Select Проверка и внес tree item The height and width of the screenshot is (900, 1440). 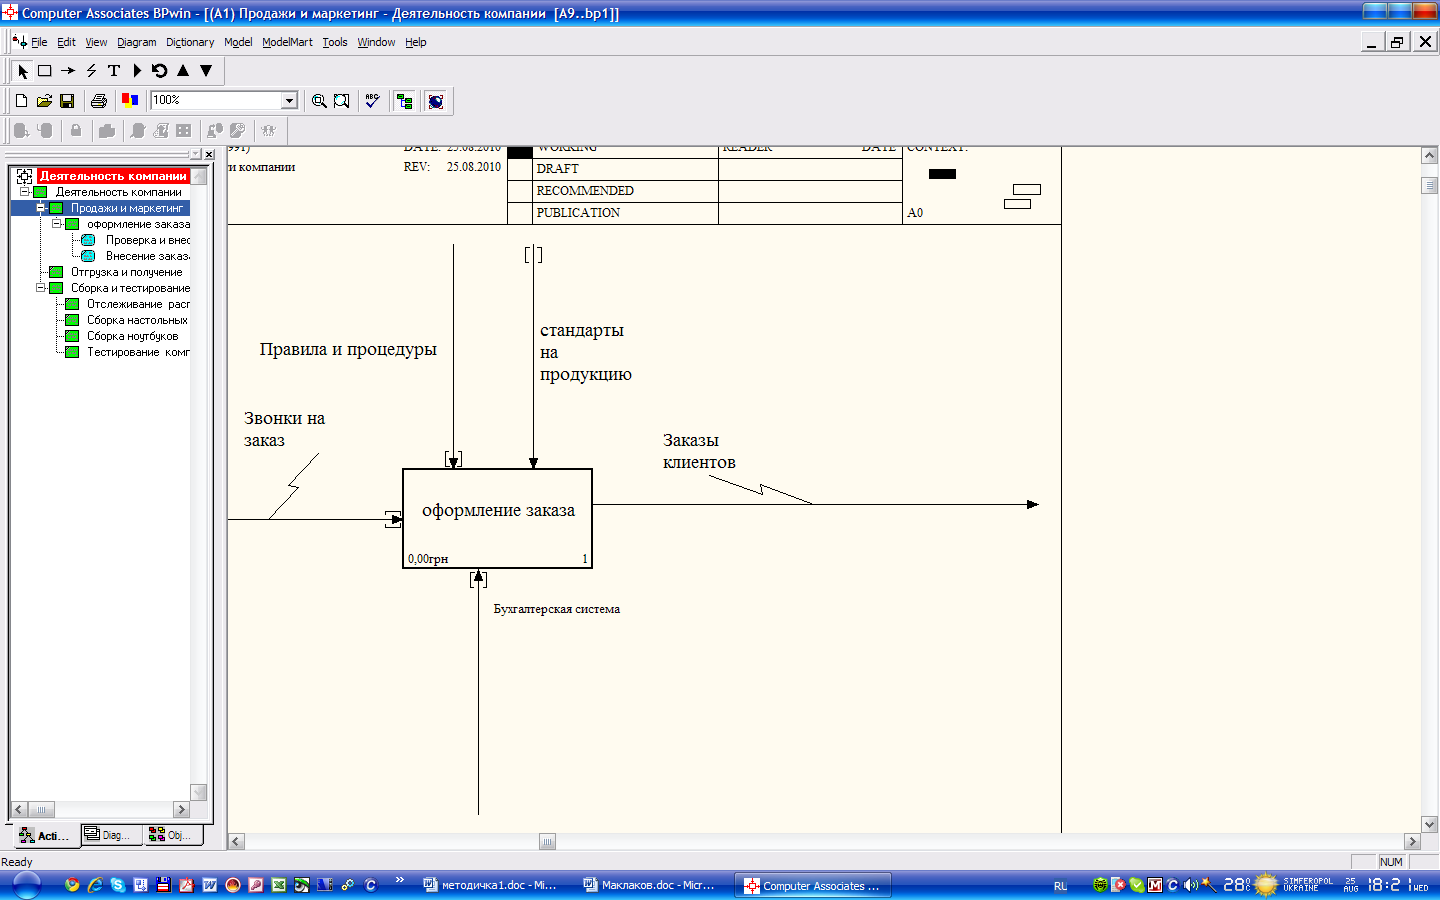[x=147, y=240]
